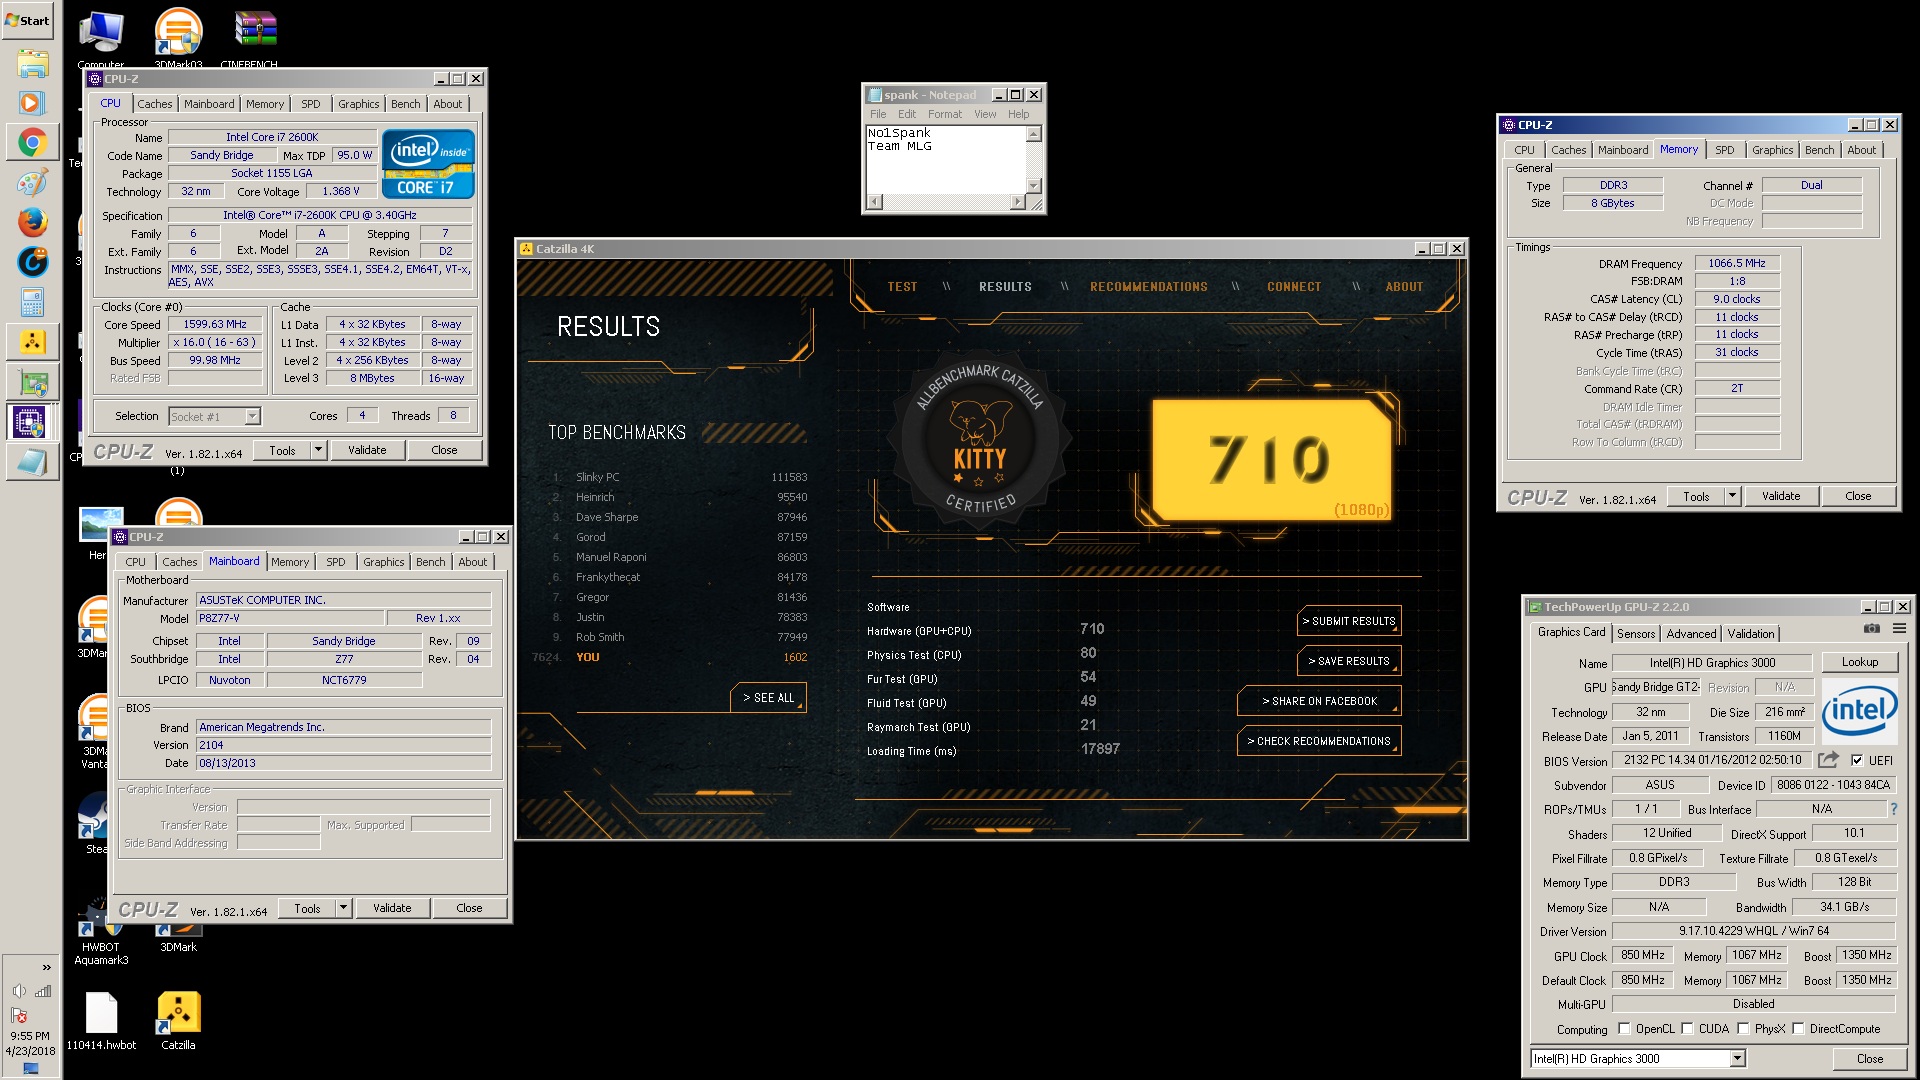Image resolution: width=1920 pixels, height=1080 pixels.
Task: Open the Calculator taskbar icon
Action: point(32,302)
